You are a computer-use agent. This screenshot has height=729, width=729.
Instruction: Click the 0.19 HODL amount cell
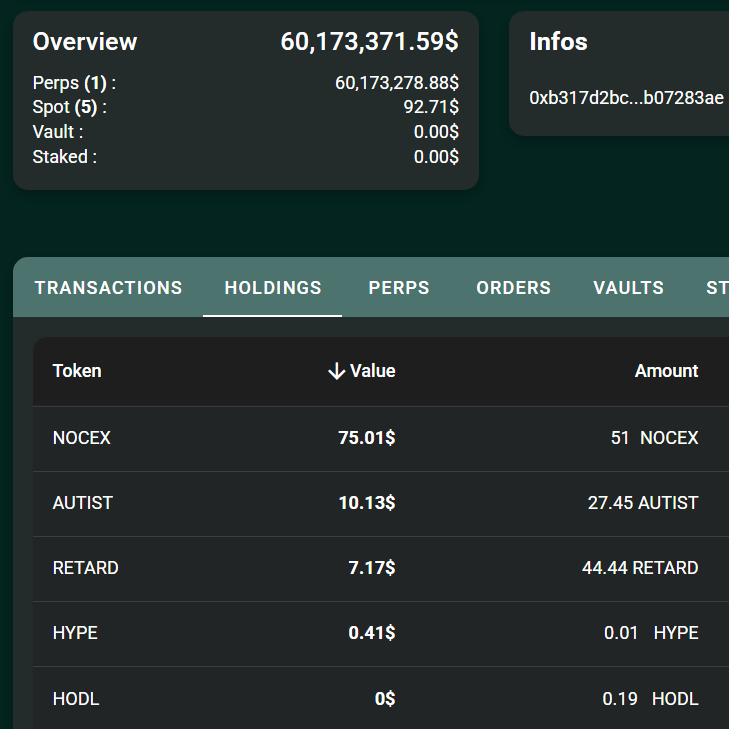coord(650,698)
